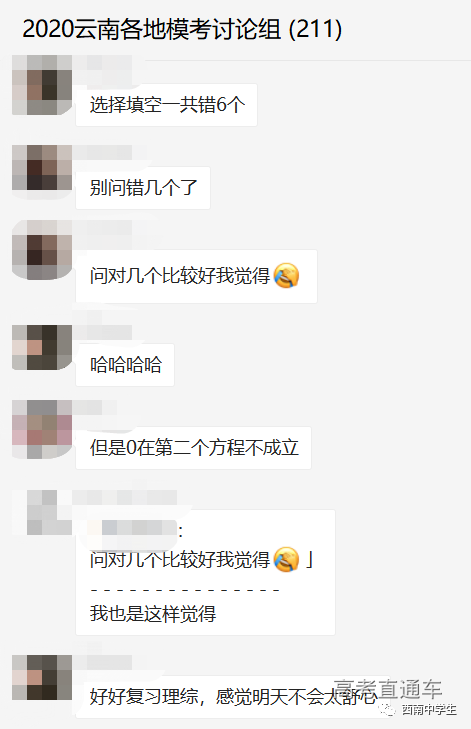Select the 哈哈哈哈 message bubble
Viewport: 471px width, 729px height.
125,364
